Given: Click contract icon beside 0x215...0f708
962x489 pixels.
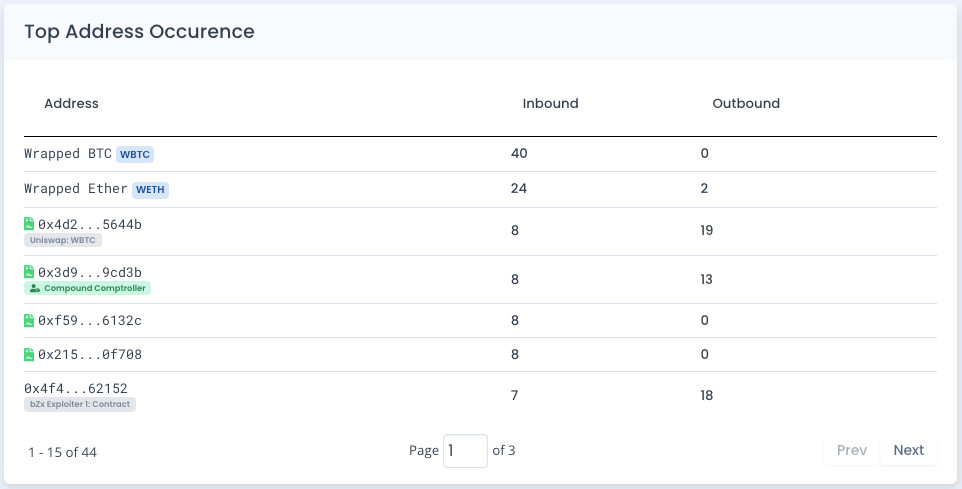Looking at the screenshot, I should pos(29,354).
